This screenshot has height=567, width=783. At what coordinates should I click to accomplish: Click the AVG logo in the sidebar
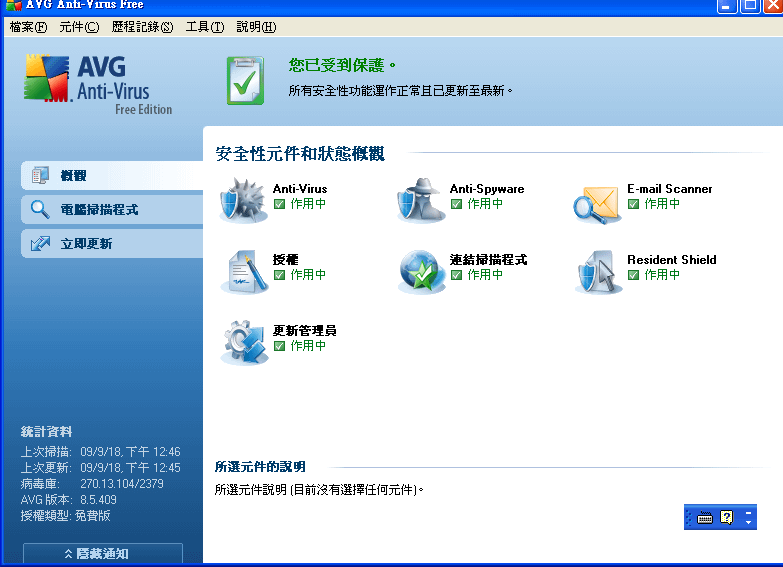click(98, 84)
